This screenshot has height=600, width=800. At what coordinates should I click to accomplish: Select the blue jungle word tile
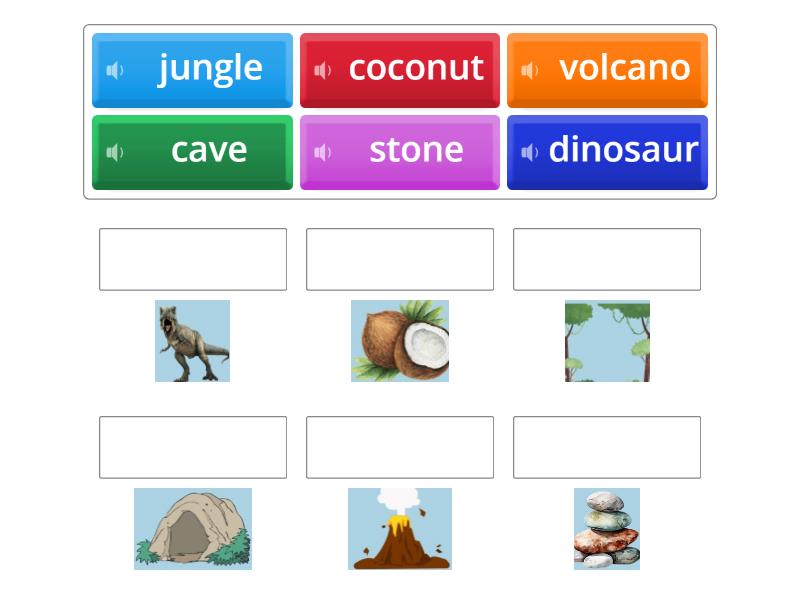(x=192, y=68)
